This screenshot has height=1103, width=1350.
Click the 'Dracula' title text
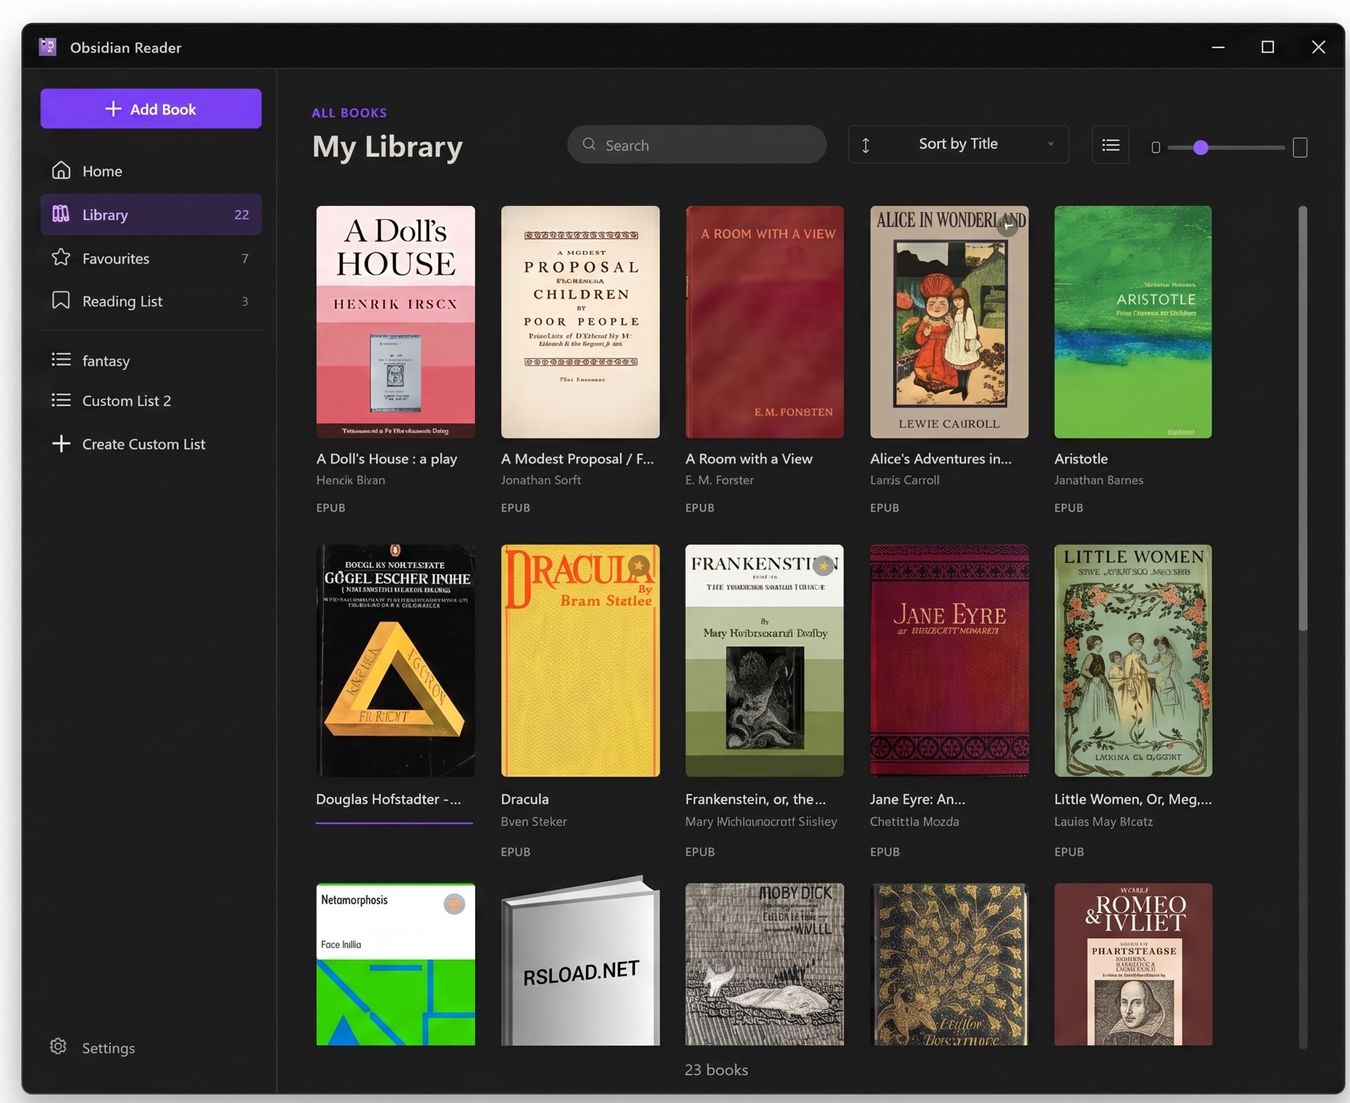[525, 799]
